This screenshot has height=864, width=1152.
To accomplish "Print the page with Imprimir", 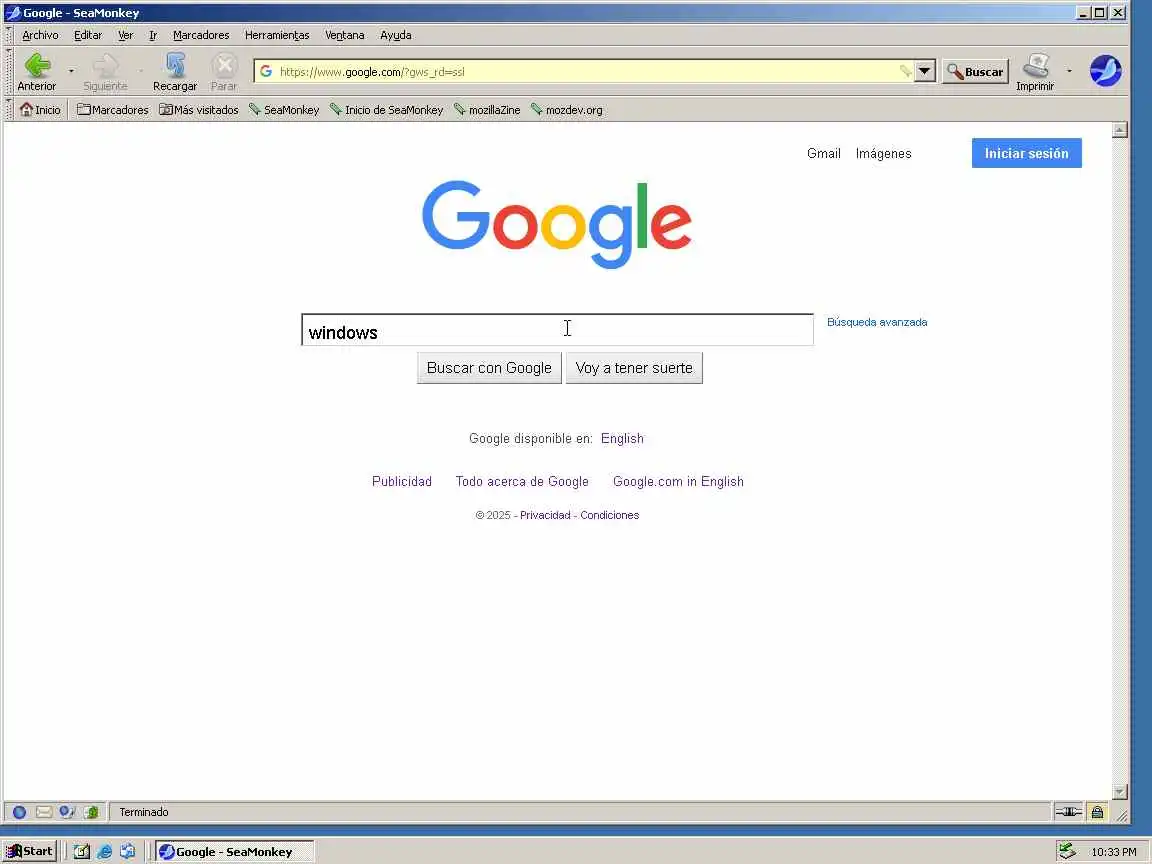I will (x=1035, y=71).
